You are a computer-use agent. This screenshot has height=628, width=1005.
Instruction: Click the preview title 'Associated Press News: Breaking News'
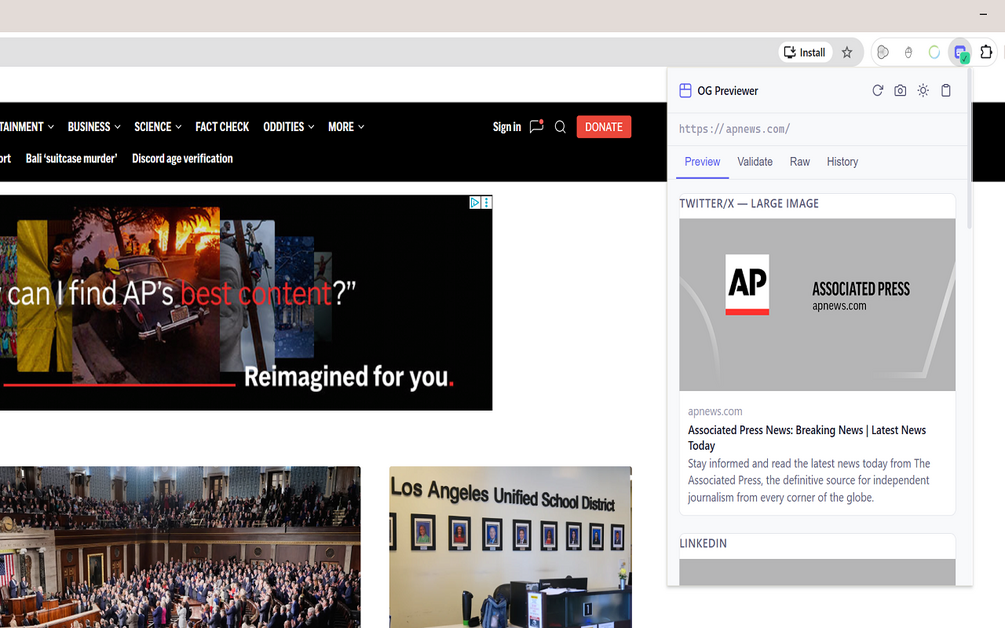(807, 438)
